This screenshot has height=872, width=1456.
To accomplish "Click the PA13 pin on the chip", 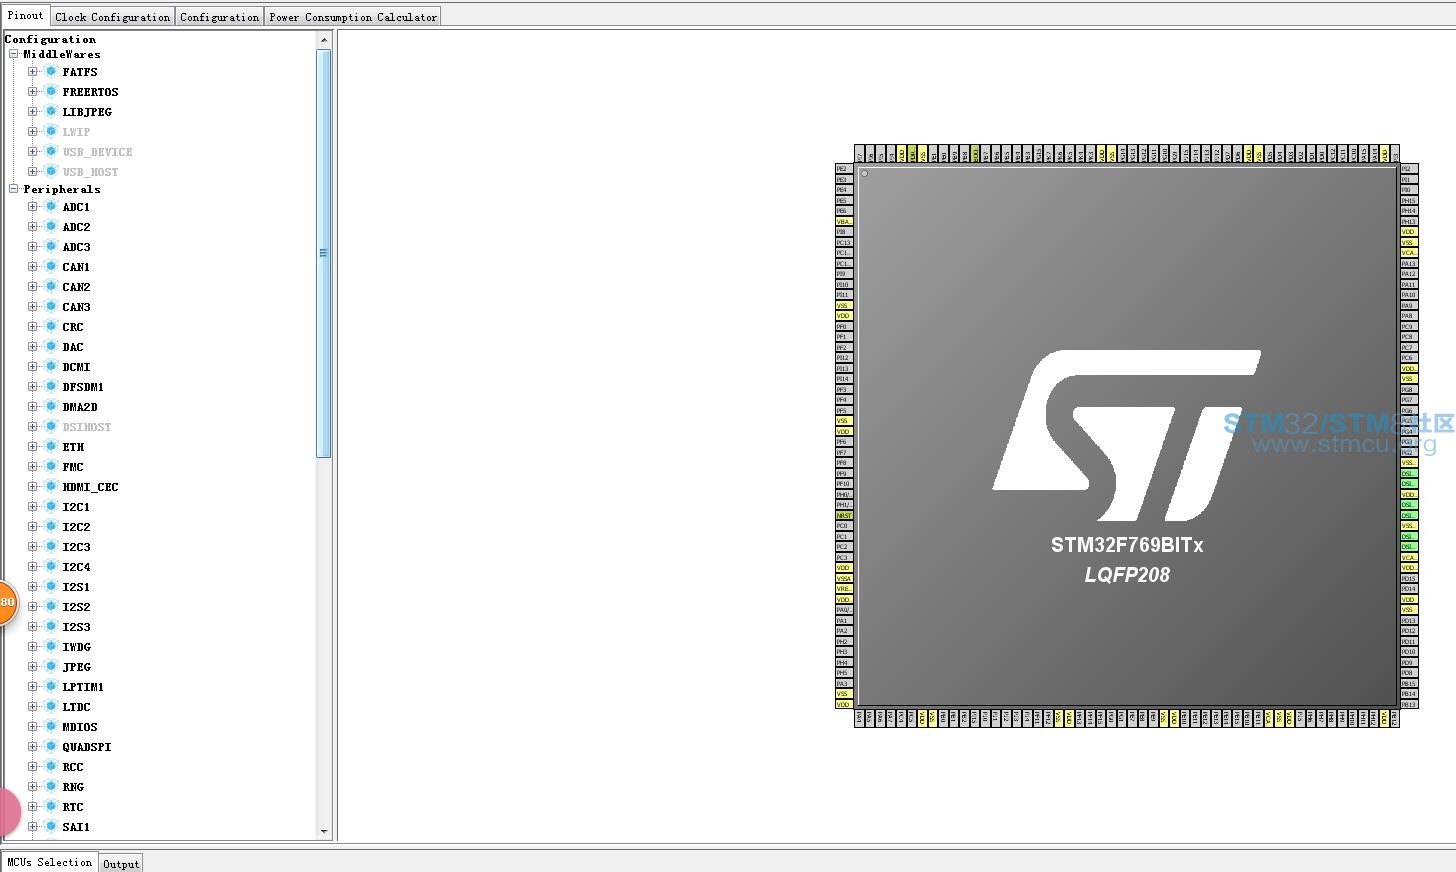I will pyautogui.click(x=1409, y=264).
